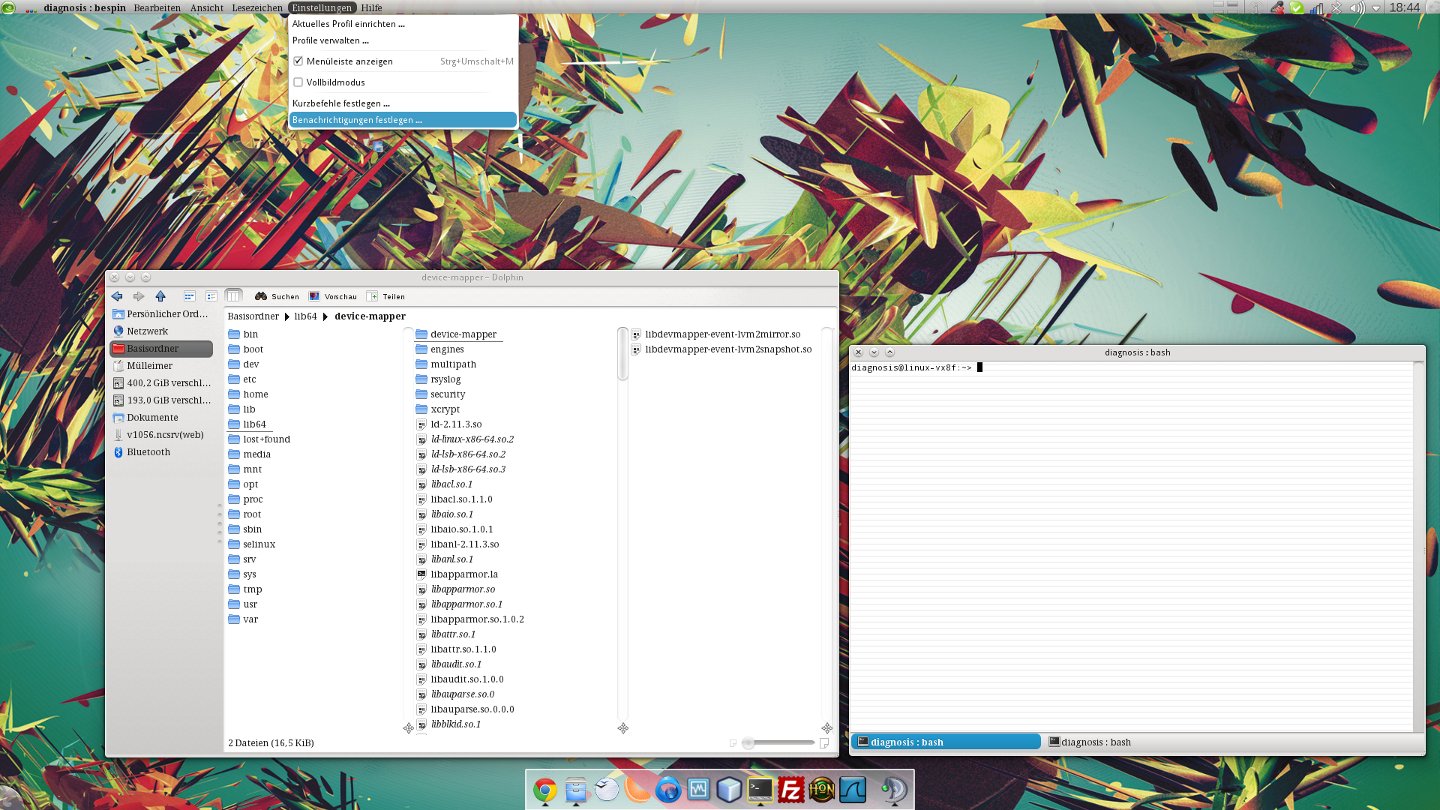This screenshot has height=810, width=1440.
Task: Adjust the Dolphin zoom slider in status bar
Action: point(780,743)
